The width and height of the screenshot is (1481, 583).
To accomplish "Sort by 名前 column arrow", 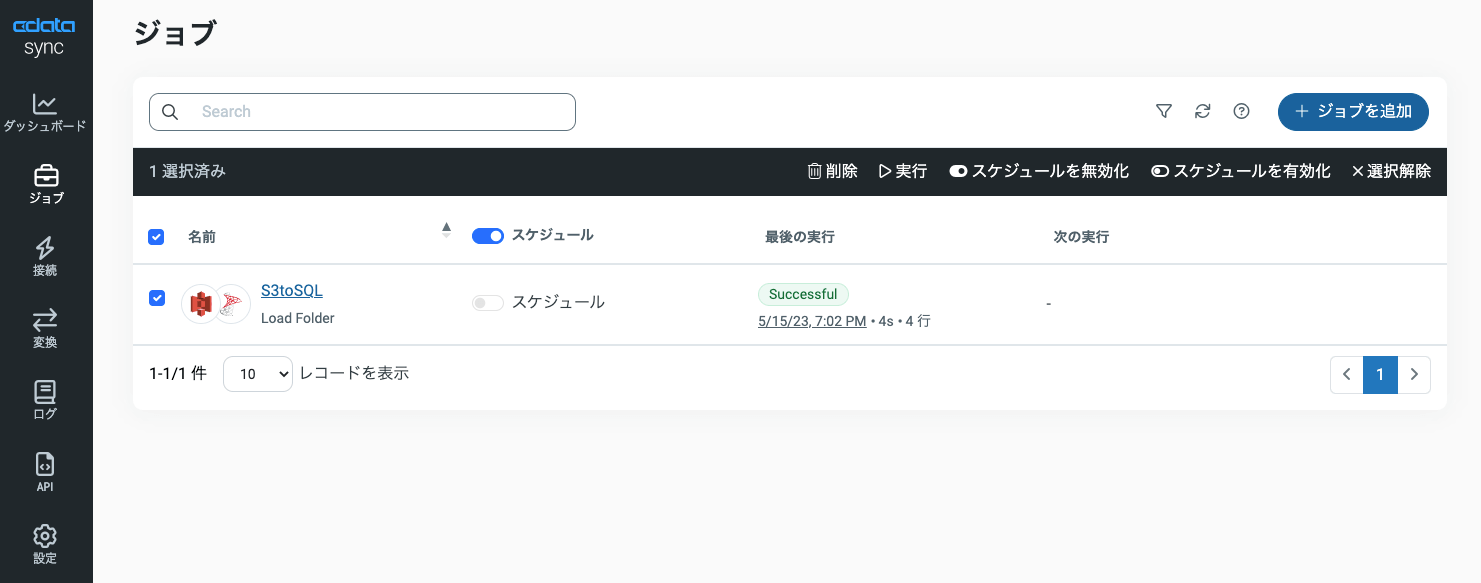I will point(447,230).
